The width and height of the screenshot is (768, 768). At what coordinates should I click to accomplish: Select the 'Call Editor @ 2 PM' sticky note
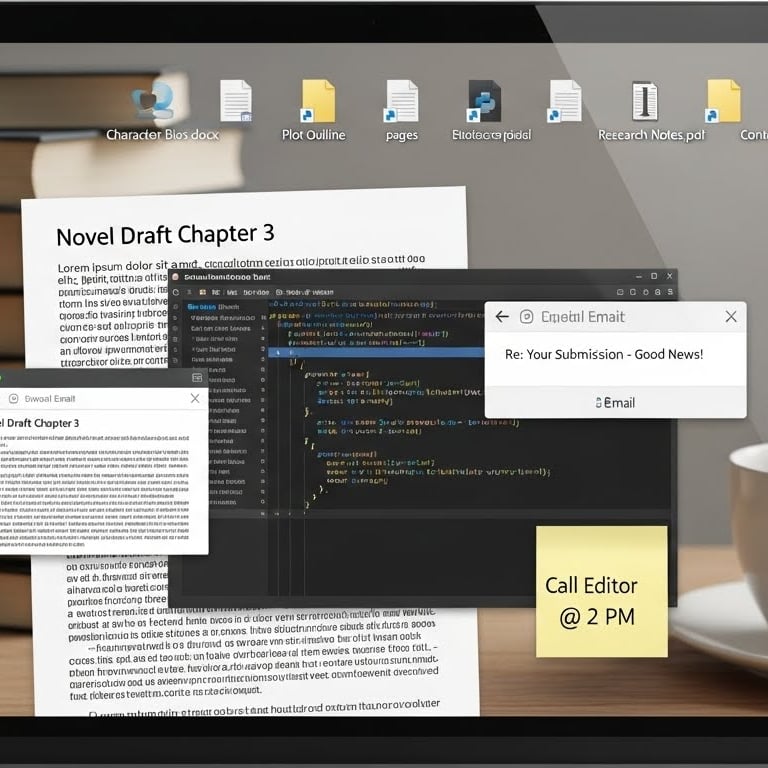click(x=601, y=591)
